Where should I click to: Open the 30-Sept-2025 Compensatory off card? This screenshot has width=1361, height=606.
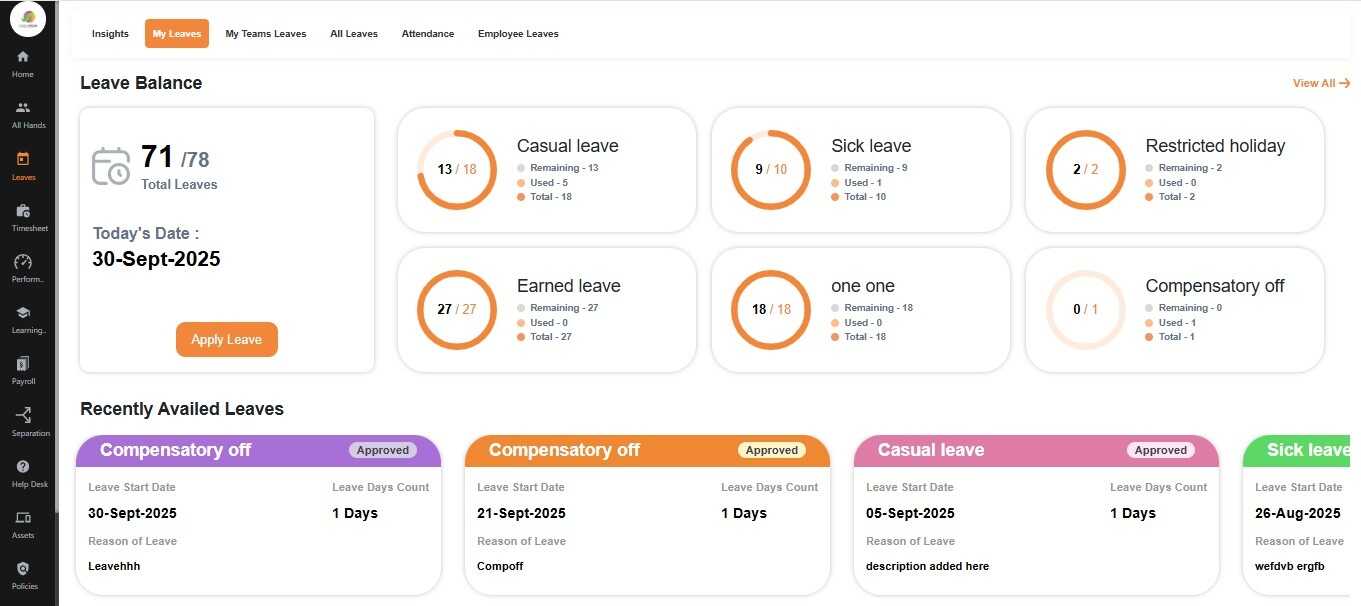(258, 515)
